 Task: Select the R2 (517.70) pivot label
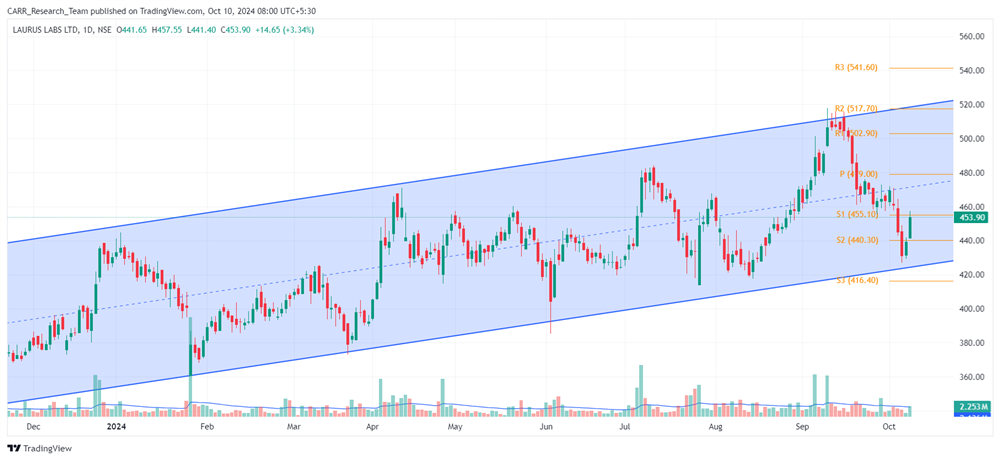[858, 108]
